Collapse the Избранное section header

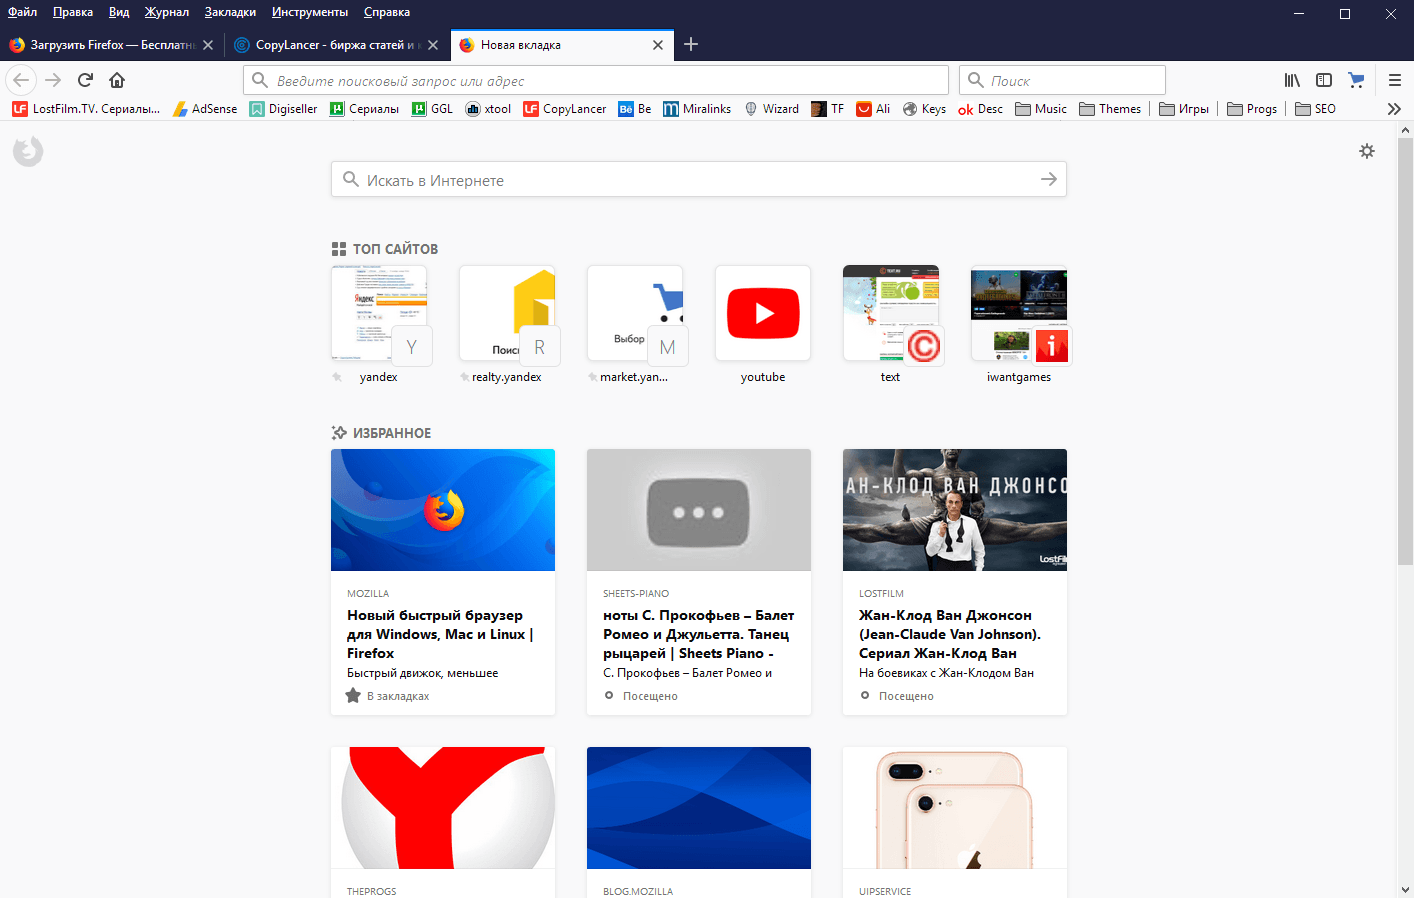(x=381, y=433)
